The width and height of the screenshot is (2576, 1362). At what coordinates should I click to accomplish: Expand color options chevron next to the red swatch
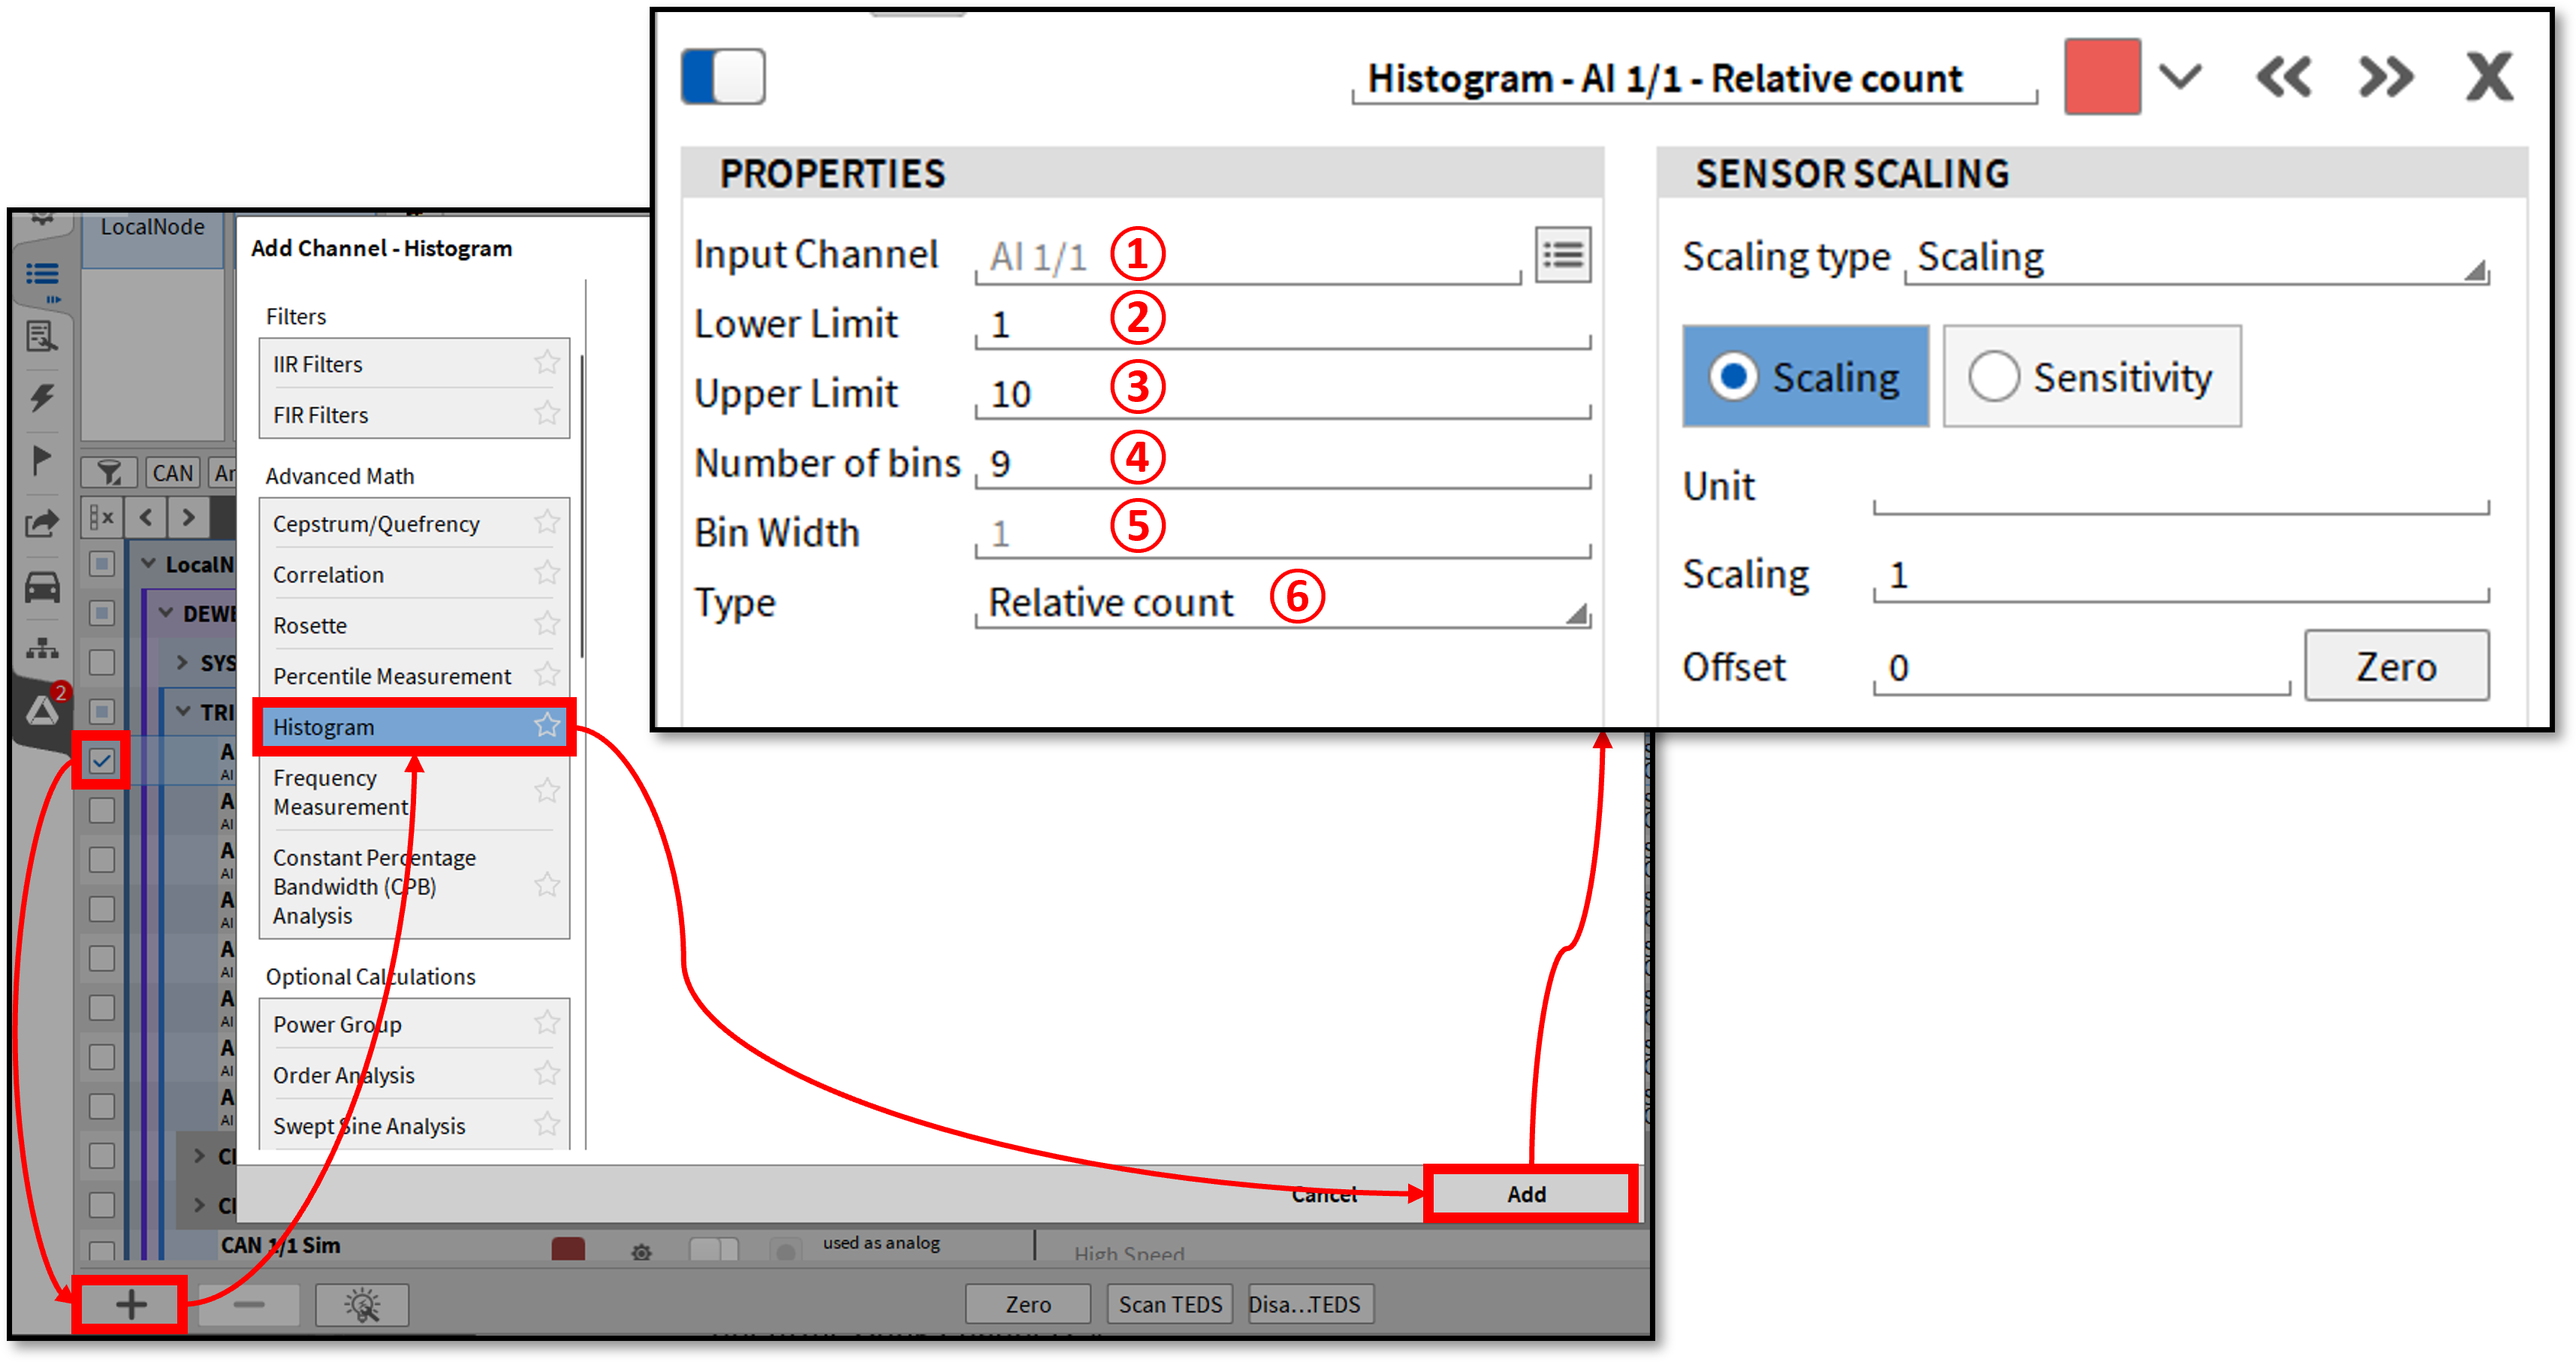2180,76
